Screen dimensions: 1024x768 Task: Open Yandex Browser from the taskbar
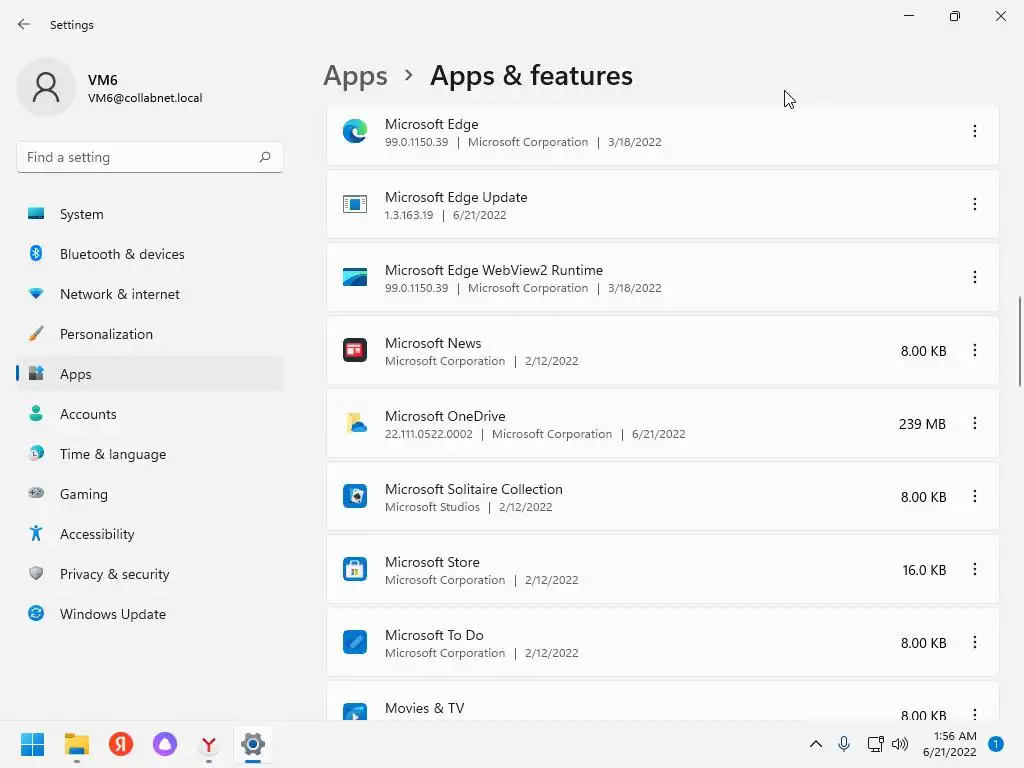tap(209, 744)
